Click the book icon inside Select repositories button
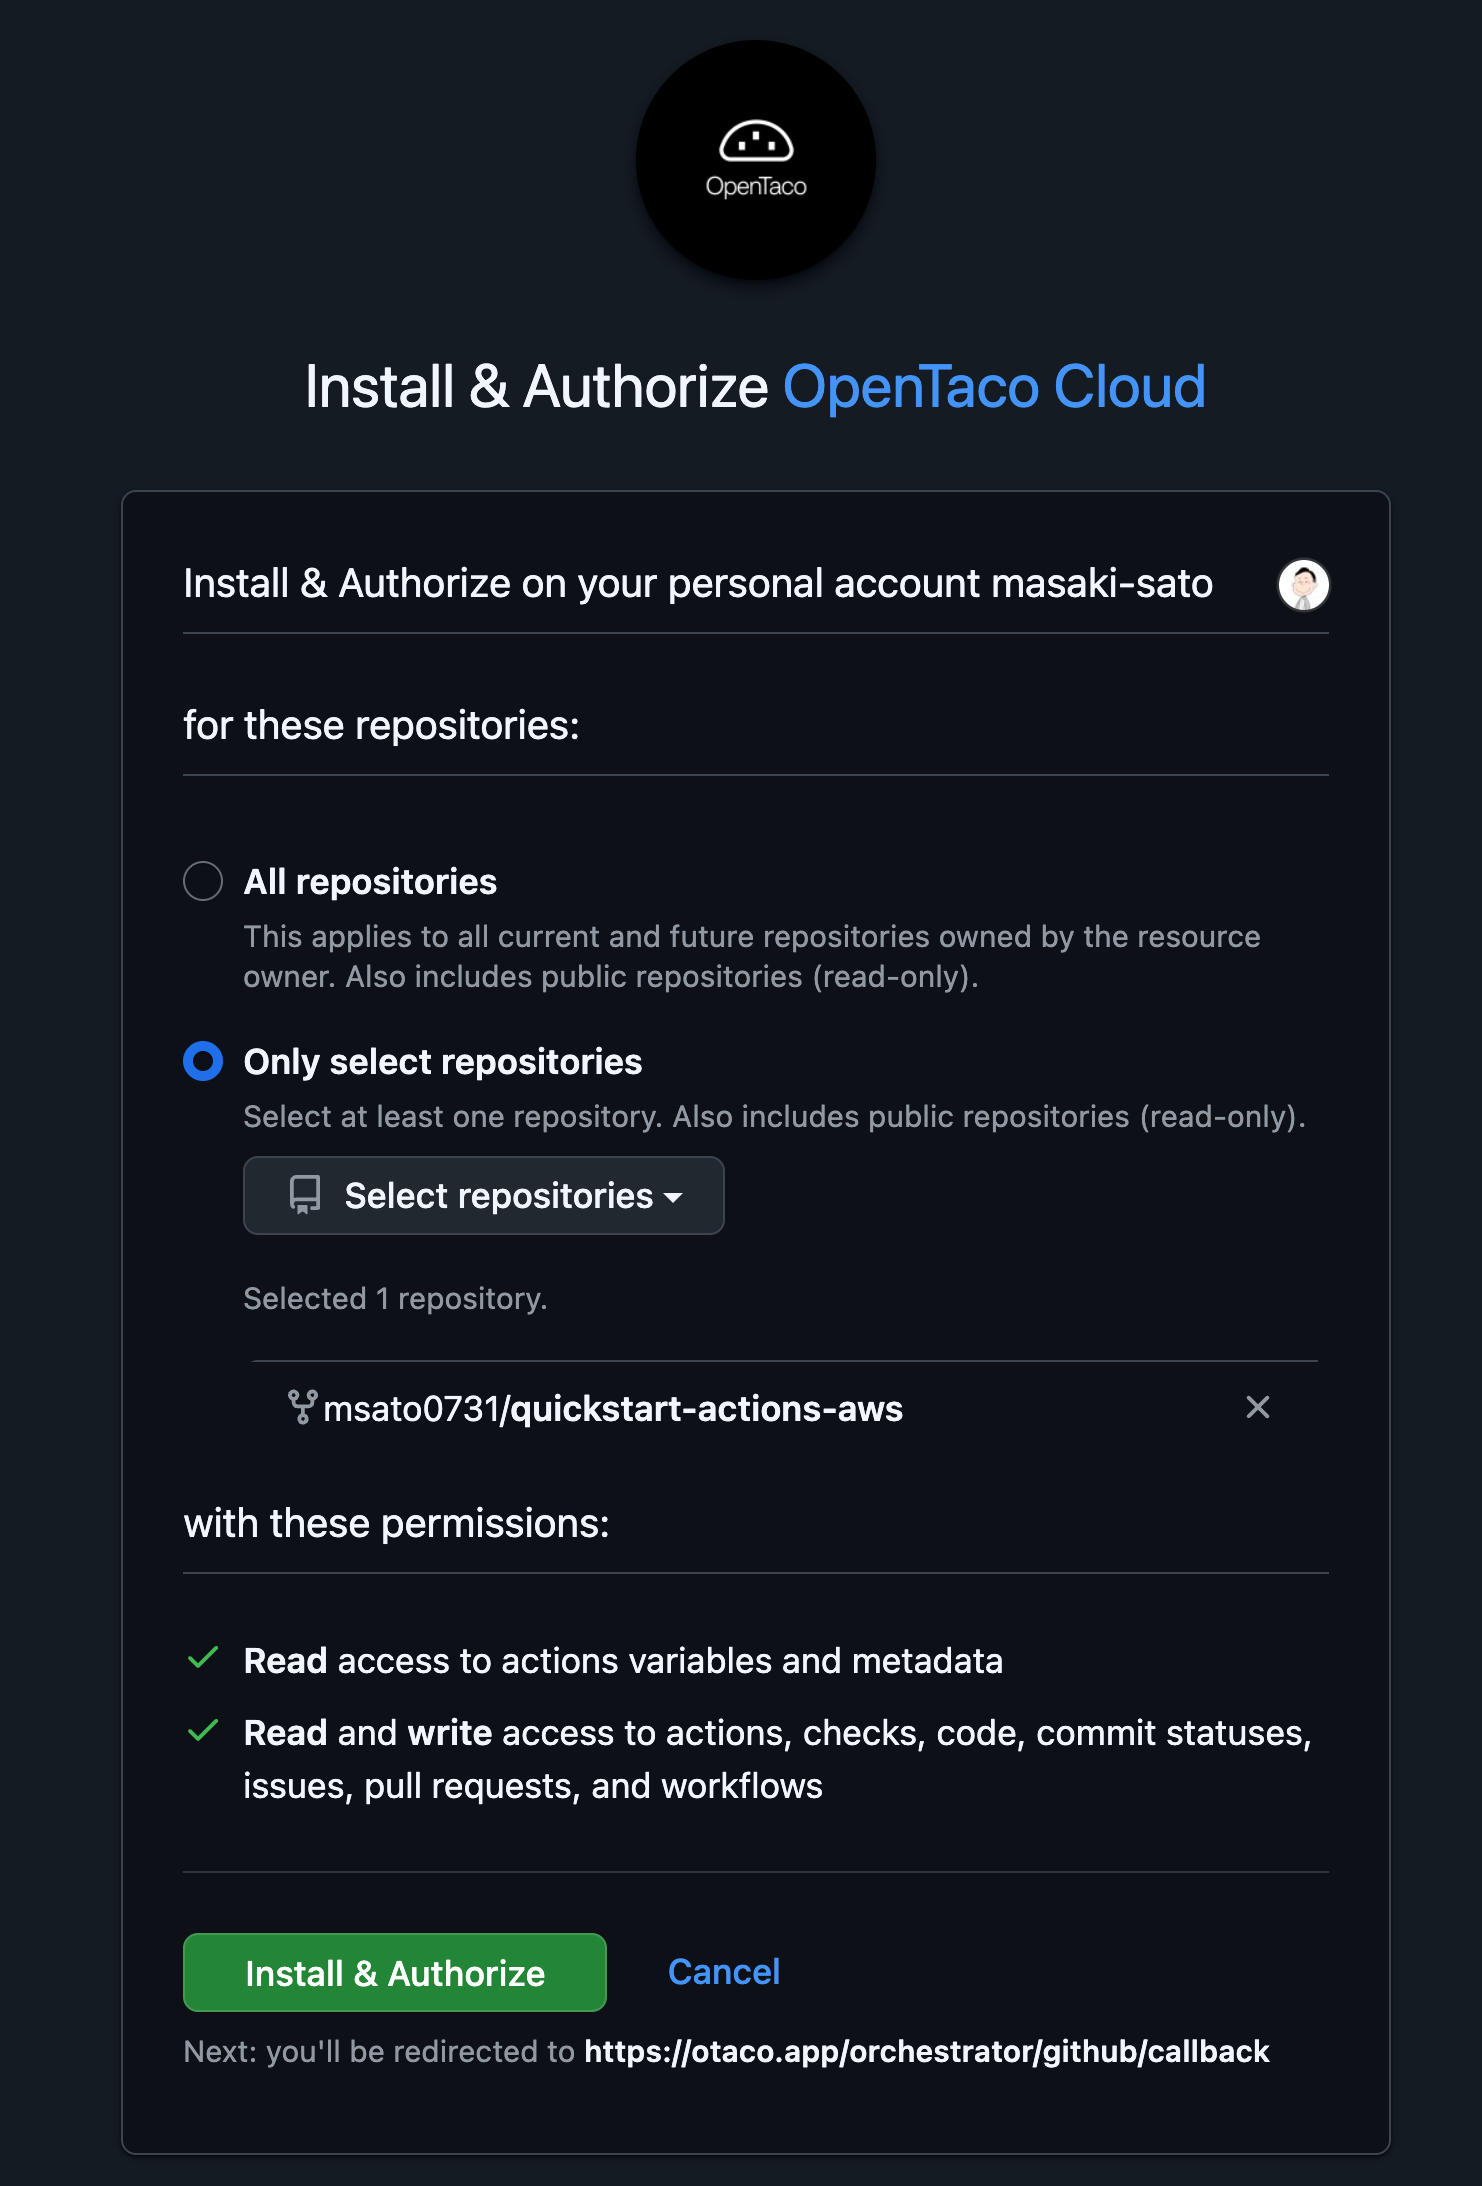This screenshot has height=2186, width=1482. pos(305,1195)
